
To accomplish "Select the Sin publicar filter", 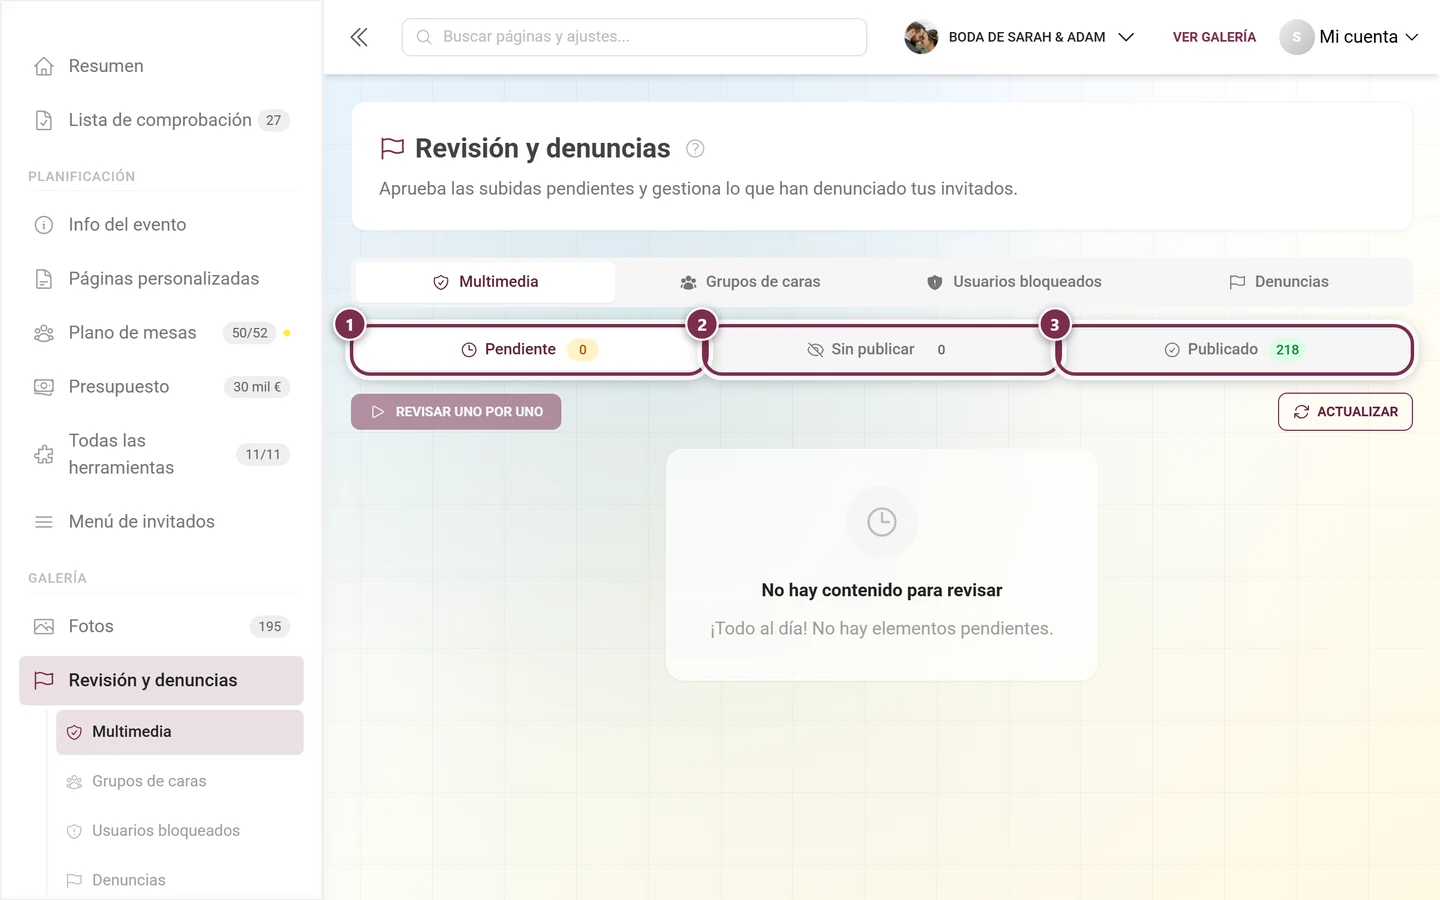I will click(x=881, y=350).
